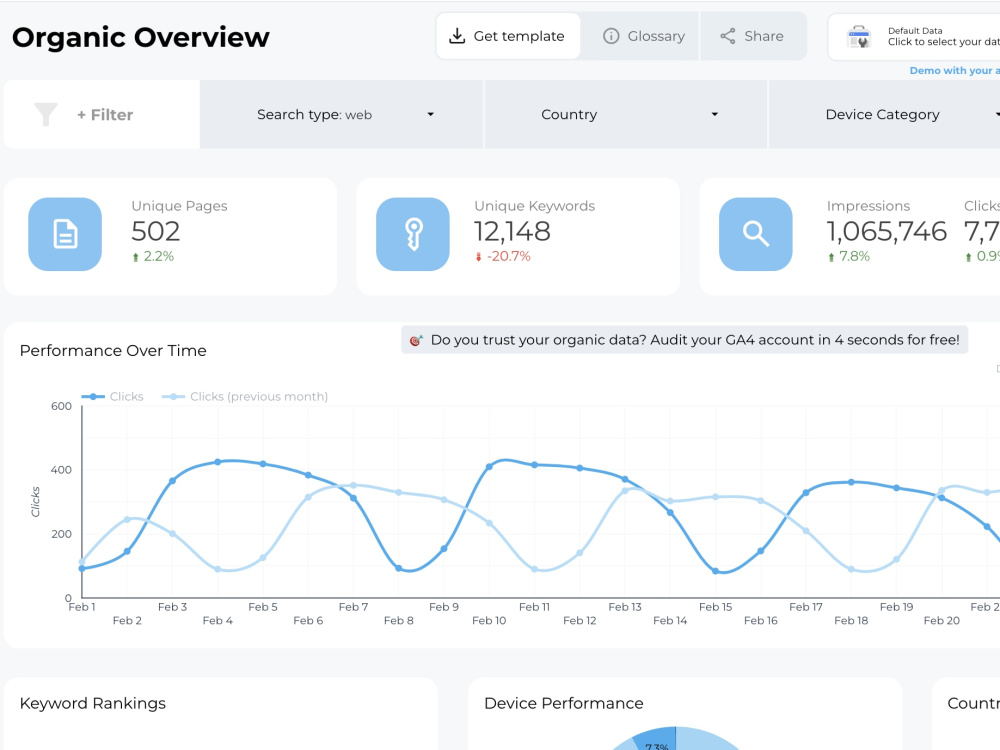Click the Glossary info icon
This screenshot has height=750, width=1000.
click(611, 35)
